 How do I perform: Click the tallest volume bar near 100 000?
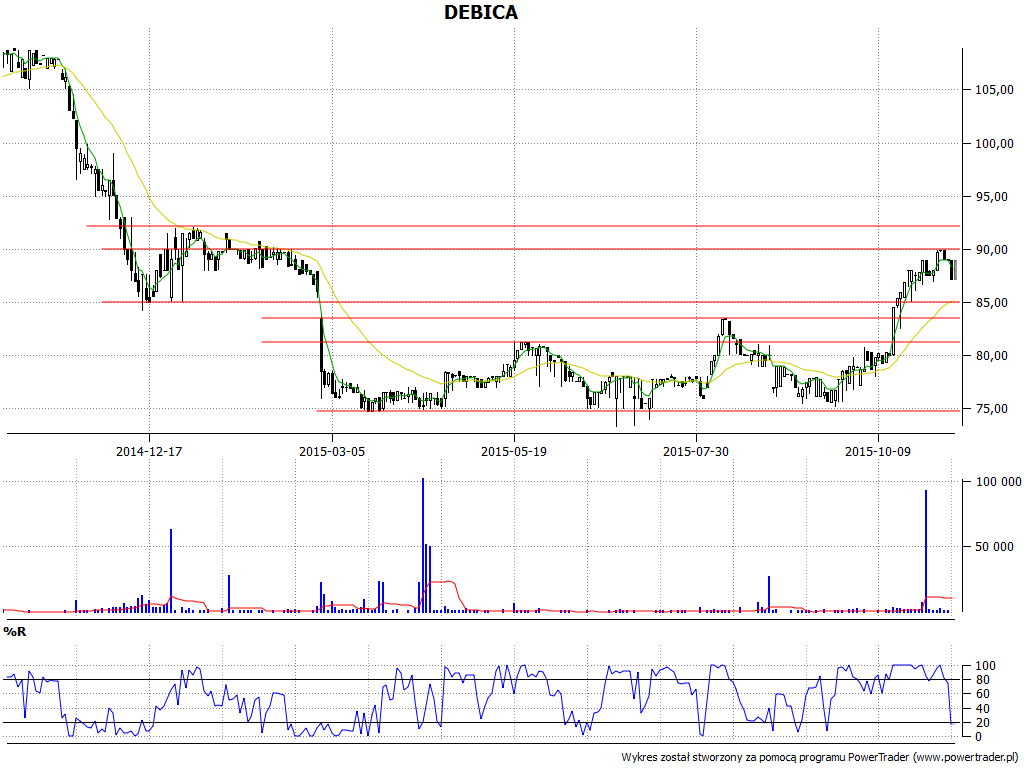pos(423,545)
